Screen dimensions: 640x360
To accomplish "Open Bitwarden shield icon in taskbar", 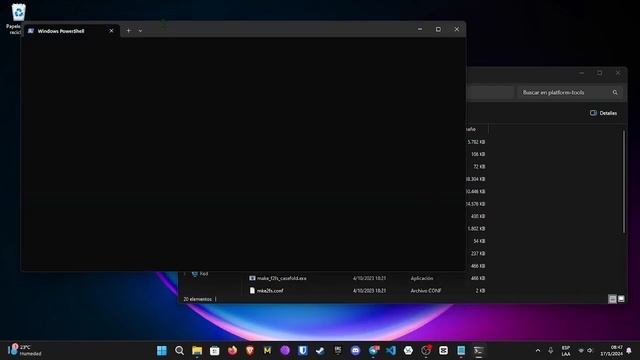I will click(x=302, y=351).
